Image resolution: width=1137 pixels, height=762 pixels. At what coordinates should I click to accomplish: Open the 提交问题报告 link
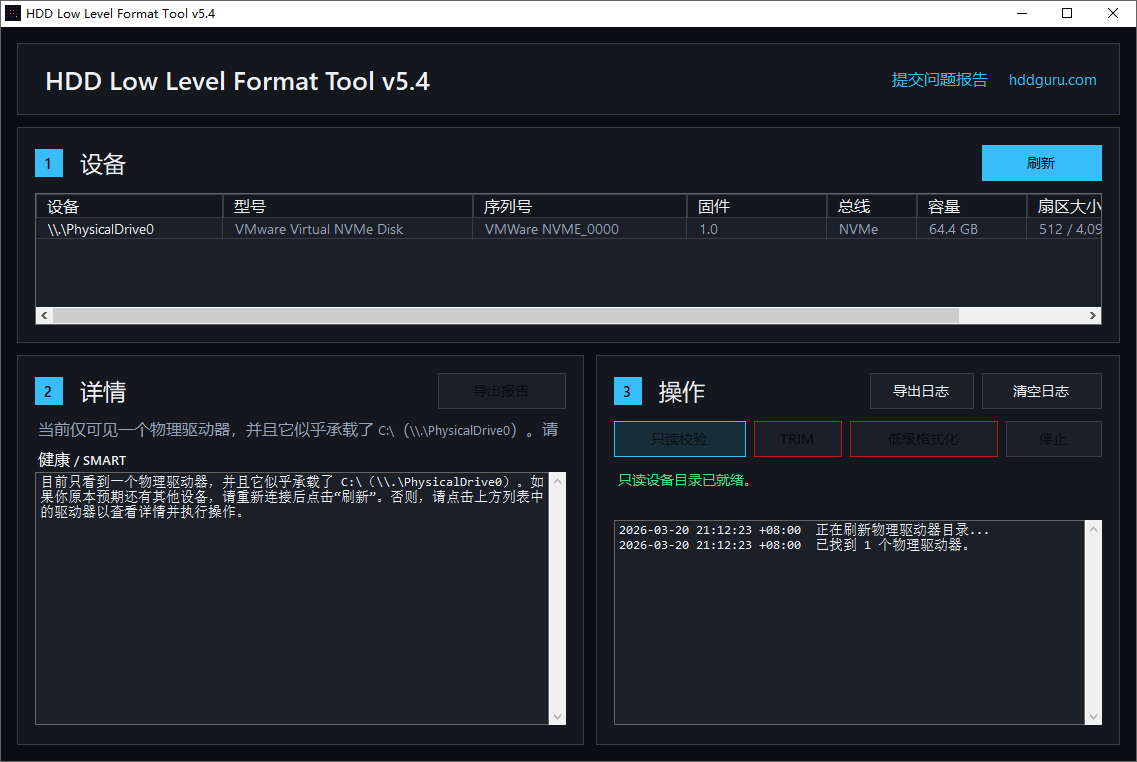[938, 80]
